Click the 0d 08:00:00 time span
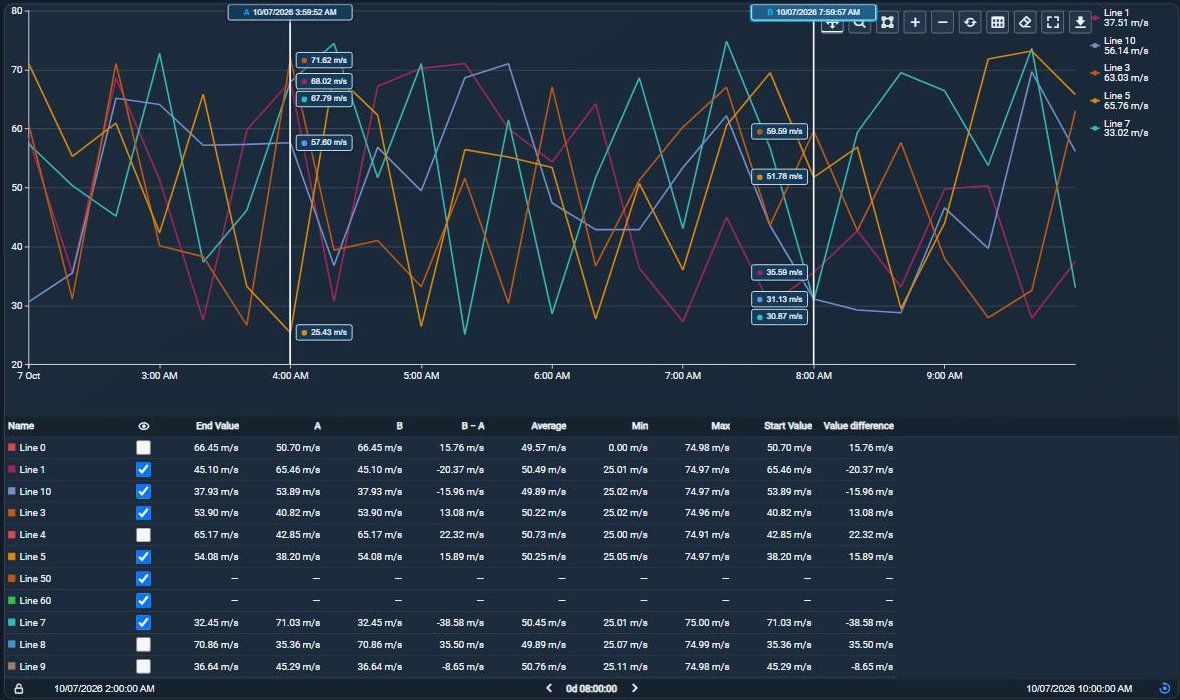 coord(592,689)
